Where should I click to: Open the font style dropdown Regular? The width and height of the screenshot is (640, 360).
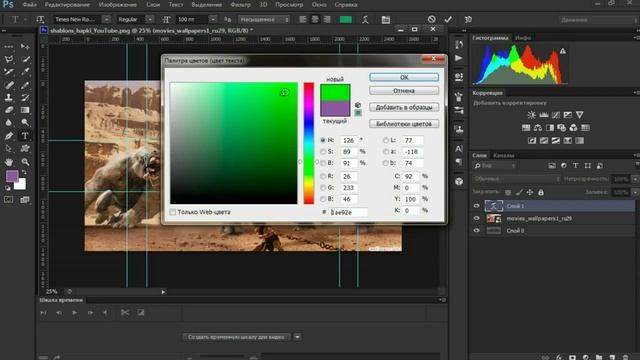point(150,19)
